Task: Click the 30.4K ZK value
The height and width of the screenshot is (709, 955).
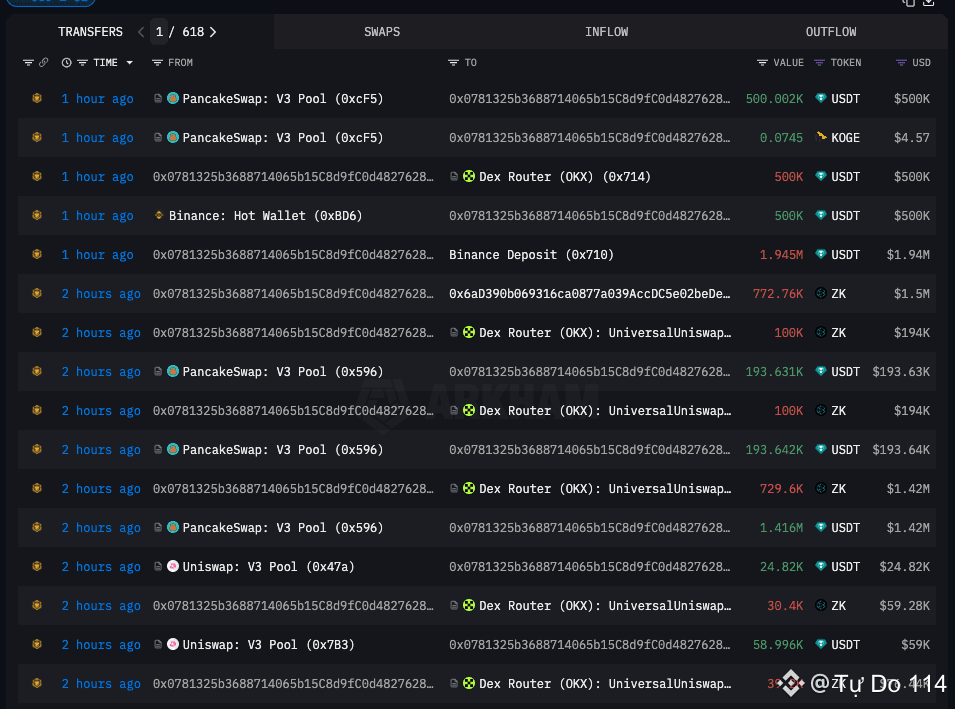Action: tap(785, 605)
